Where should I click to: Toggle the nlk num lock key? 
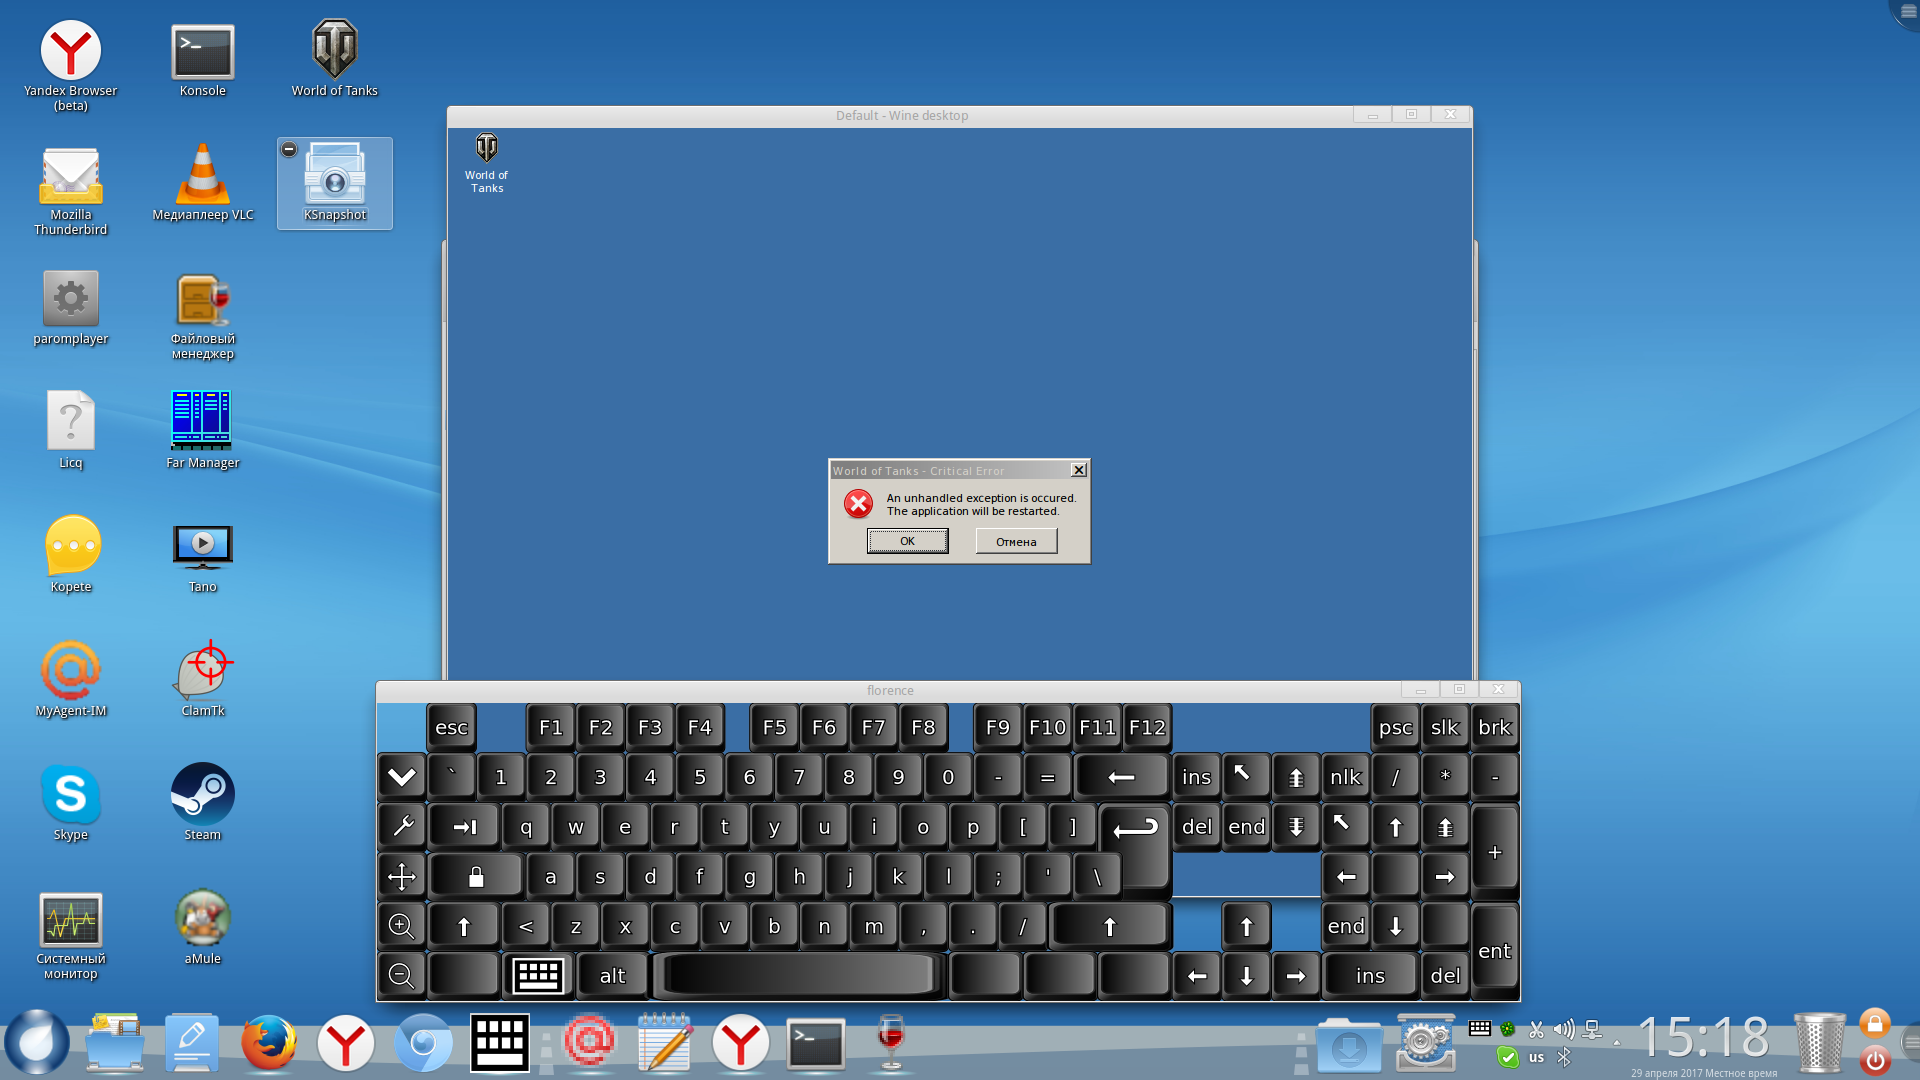coord(1345,777)
